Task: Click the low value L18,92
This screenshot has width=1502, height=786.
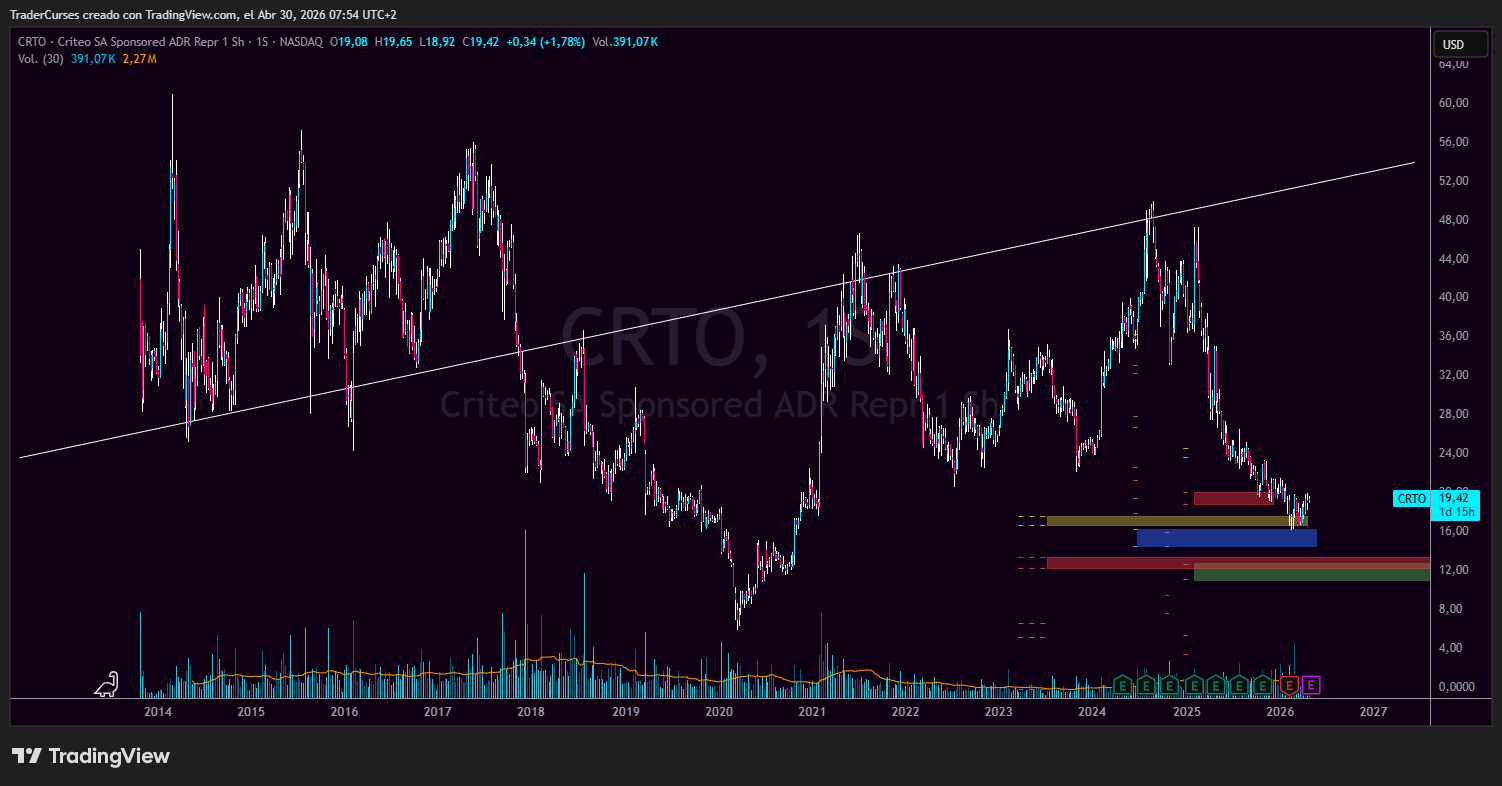Action: tap(436, 42)
